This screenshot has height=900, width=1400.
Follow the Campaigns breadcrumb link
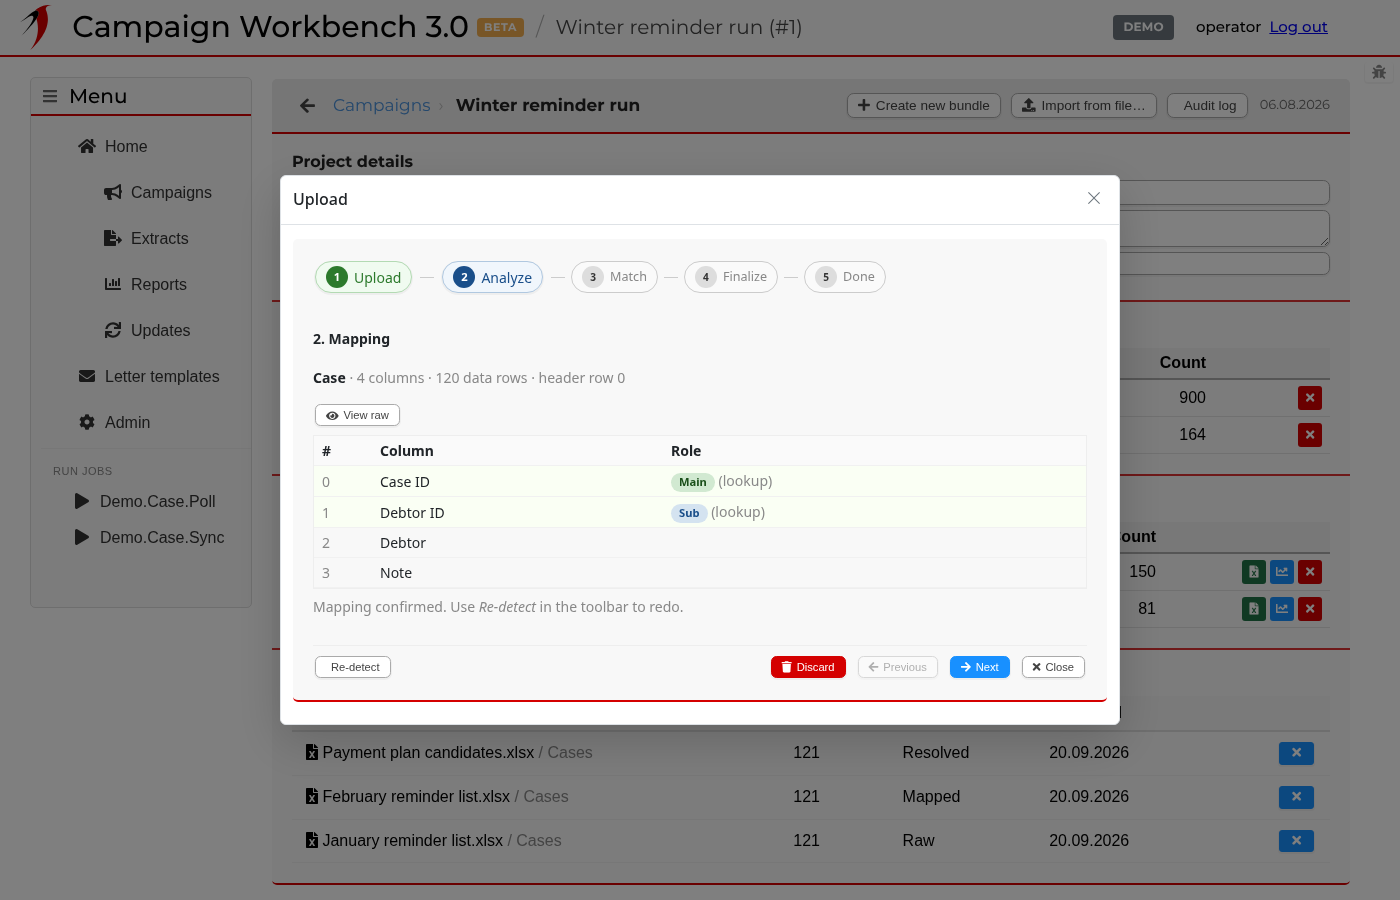[381, 105]
